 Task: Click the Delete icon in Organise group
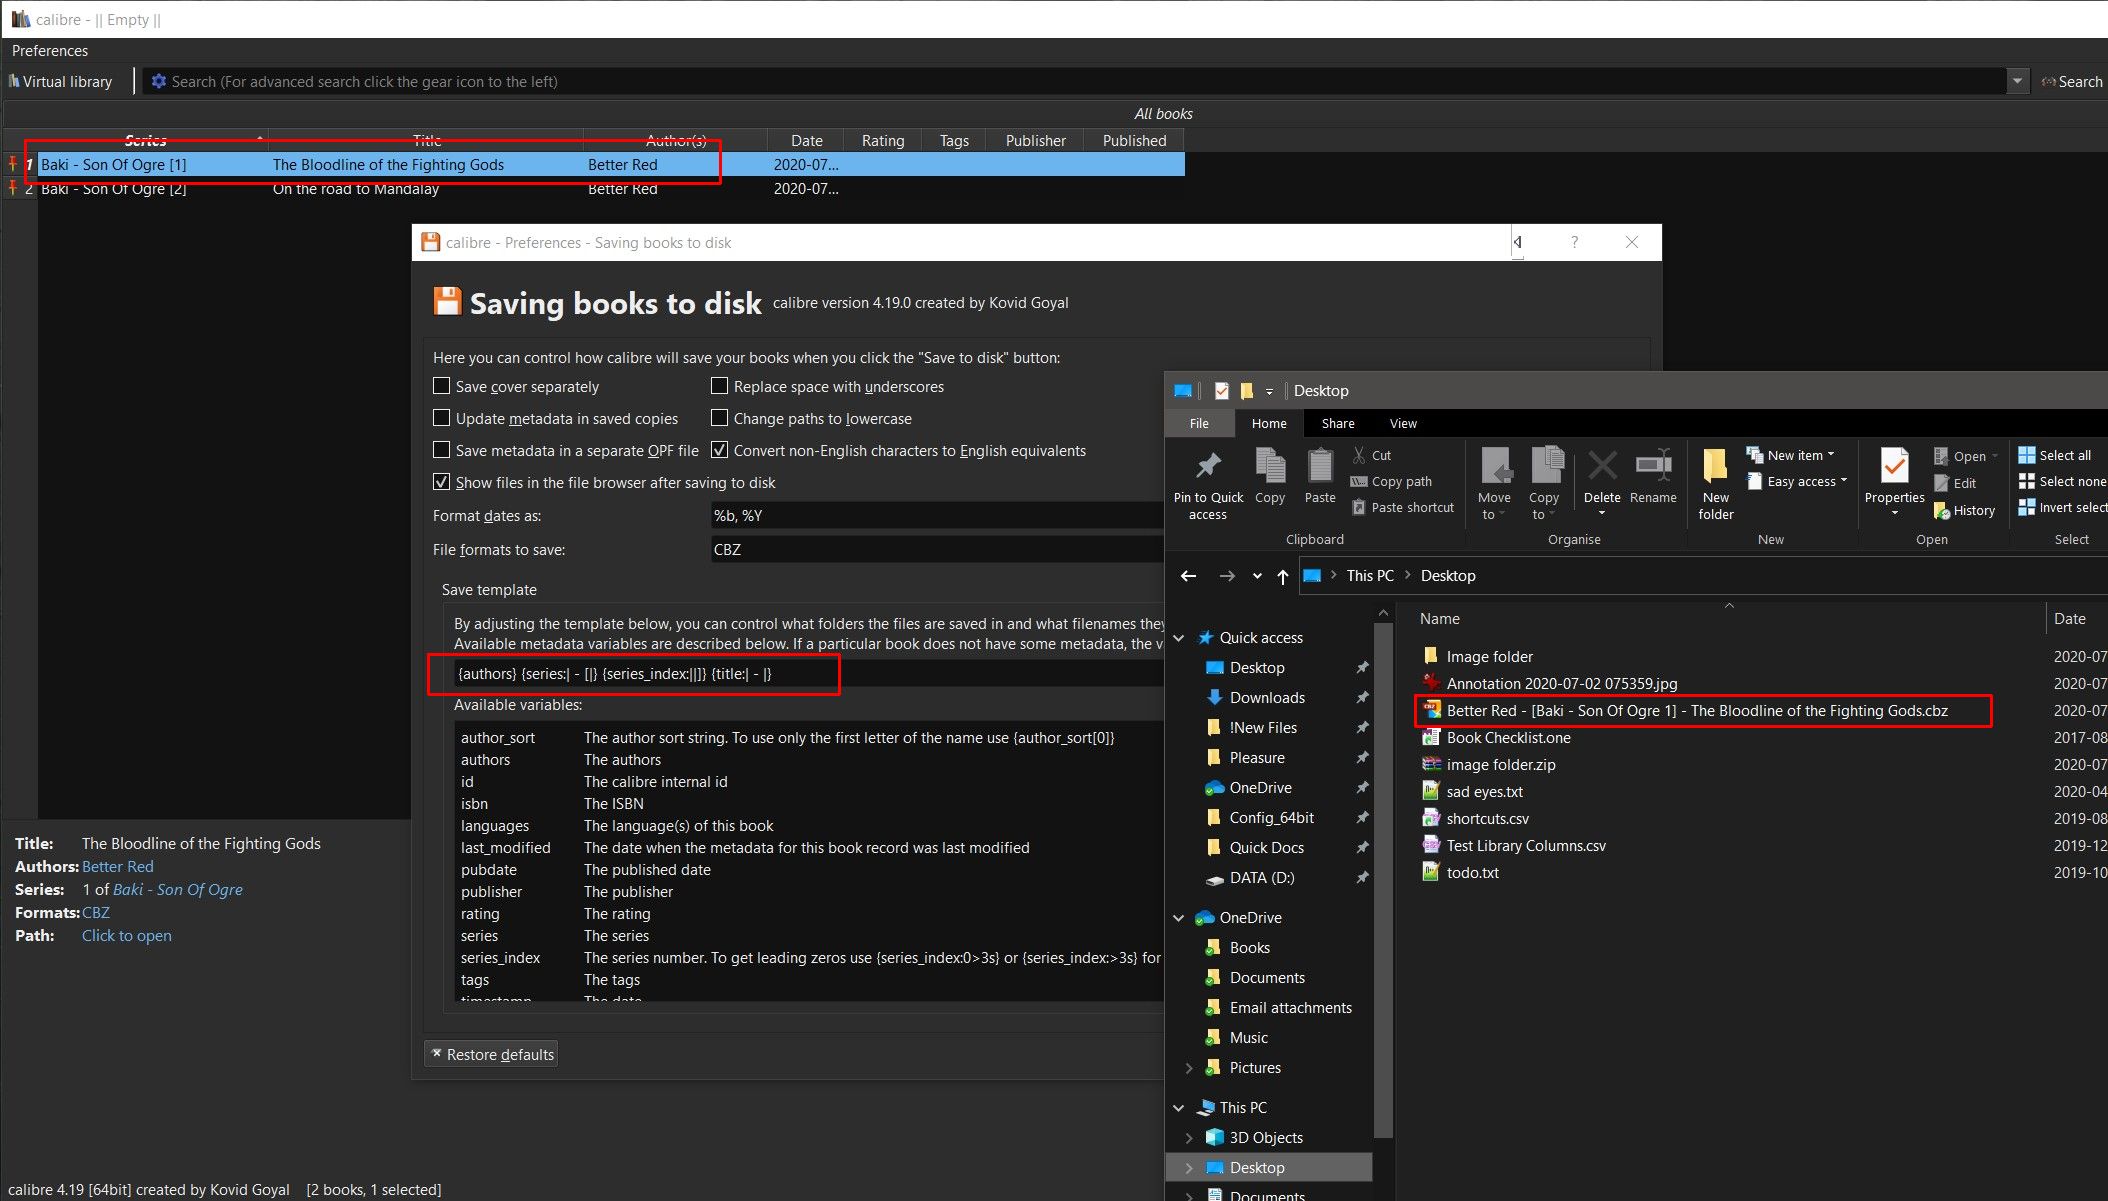click(x=1601, y=466)
